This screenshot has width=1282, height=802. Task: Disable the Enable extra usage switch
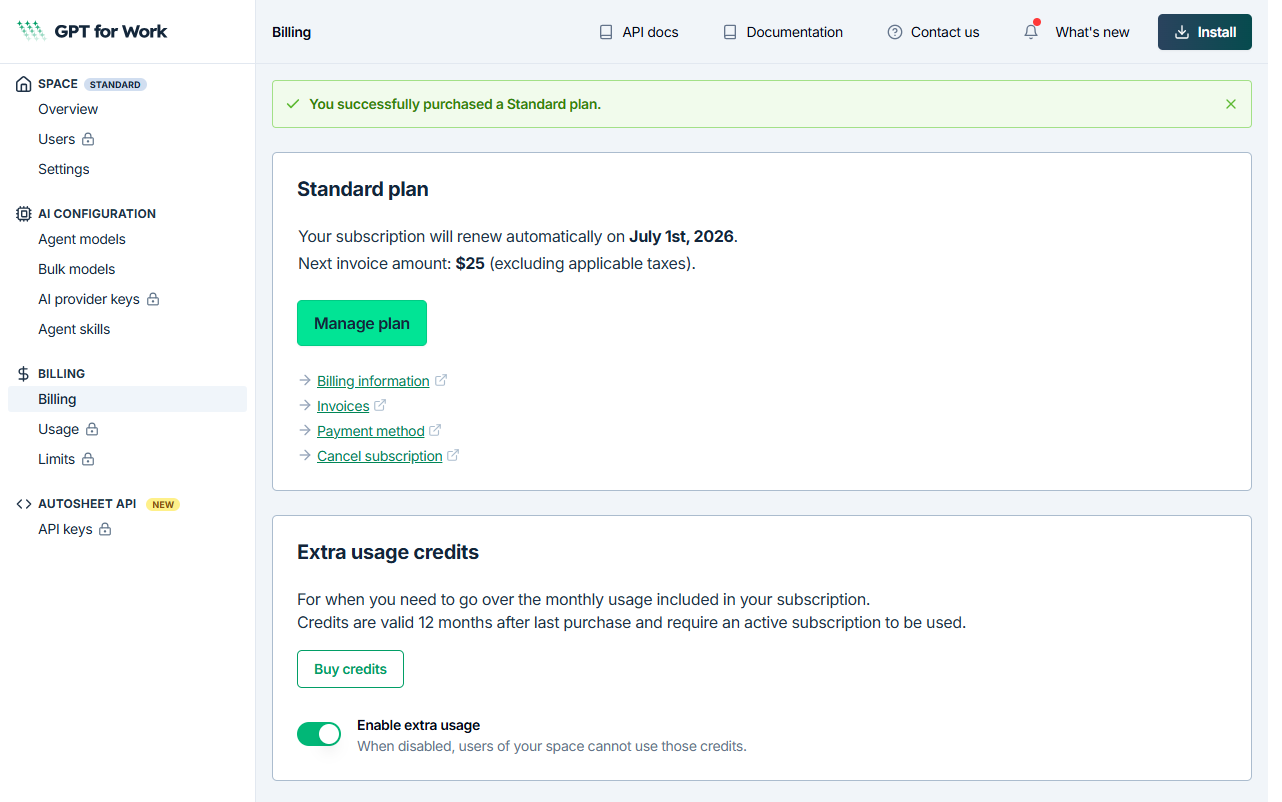click(319, 734)
